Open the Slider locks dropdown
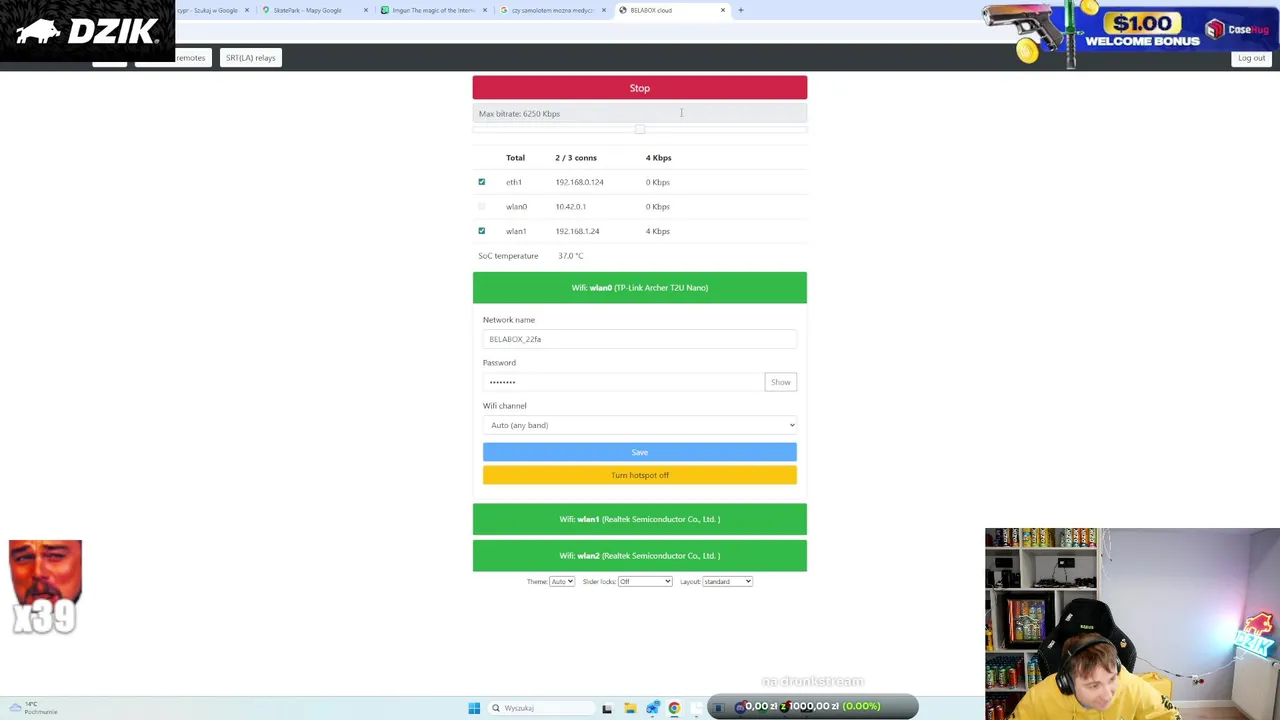Viewport: 1280px width, 720px height. point(644,581)
